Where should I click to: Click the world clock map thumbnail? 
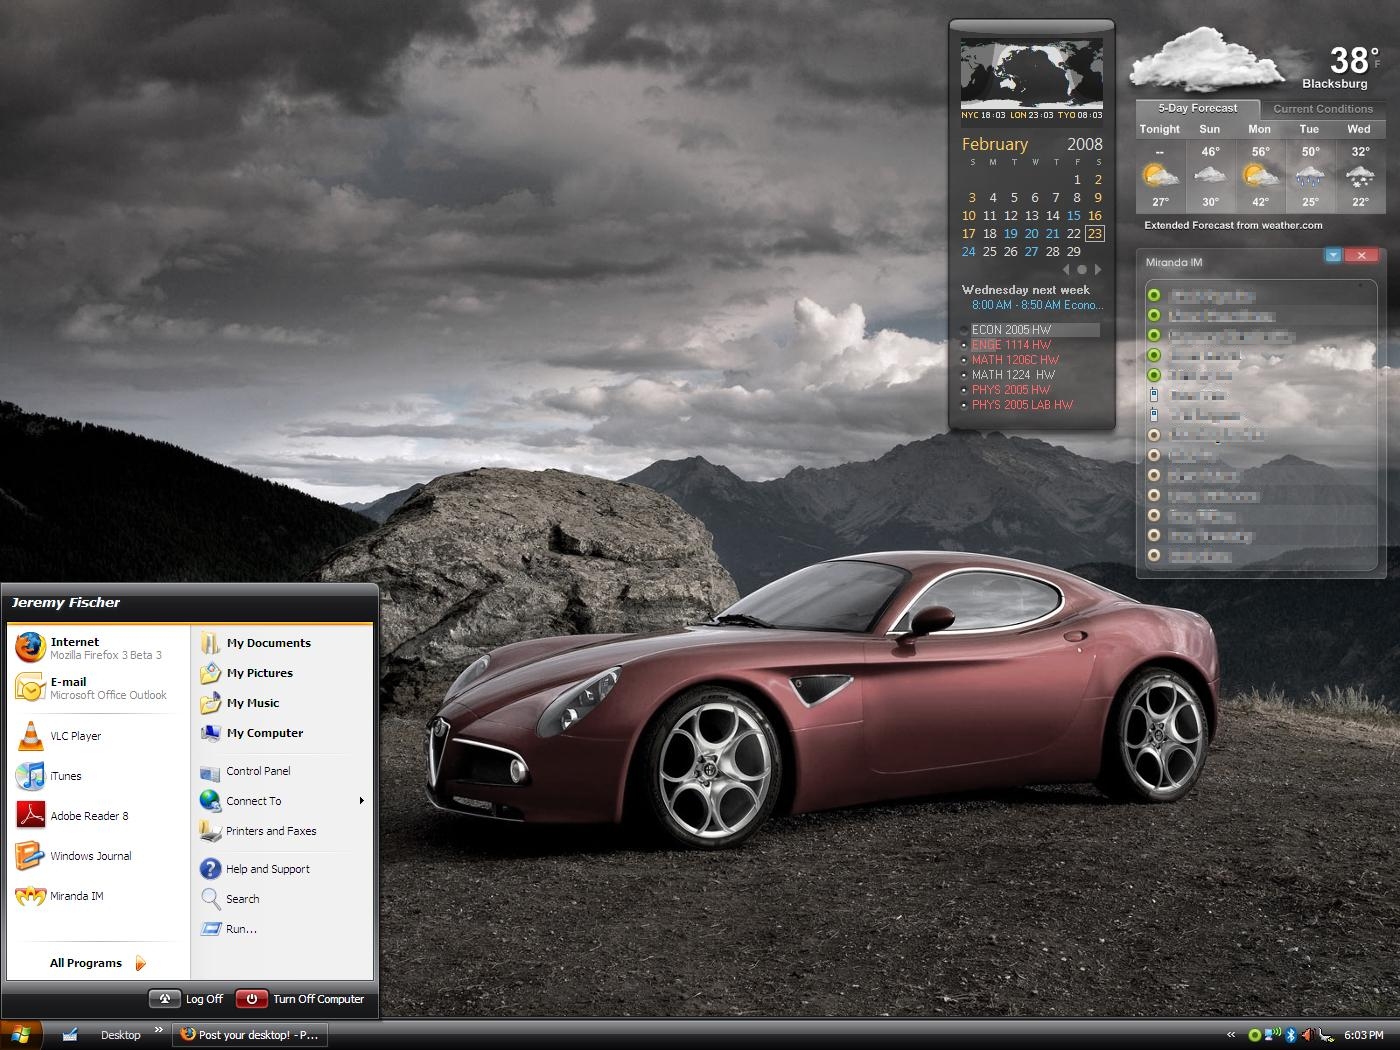(x=1032, y=72)
